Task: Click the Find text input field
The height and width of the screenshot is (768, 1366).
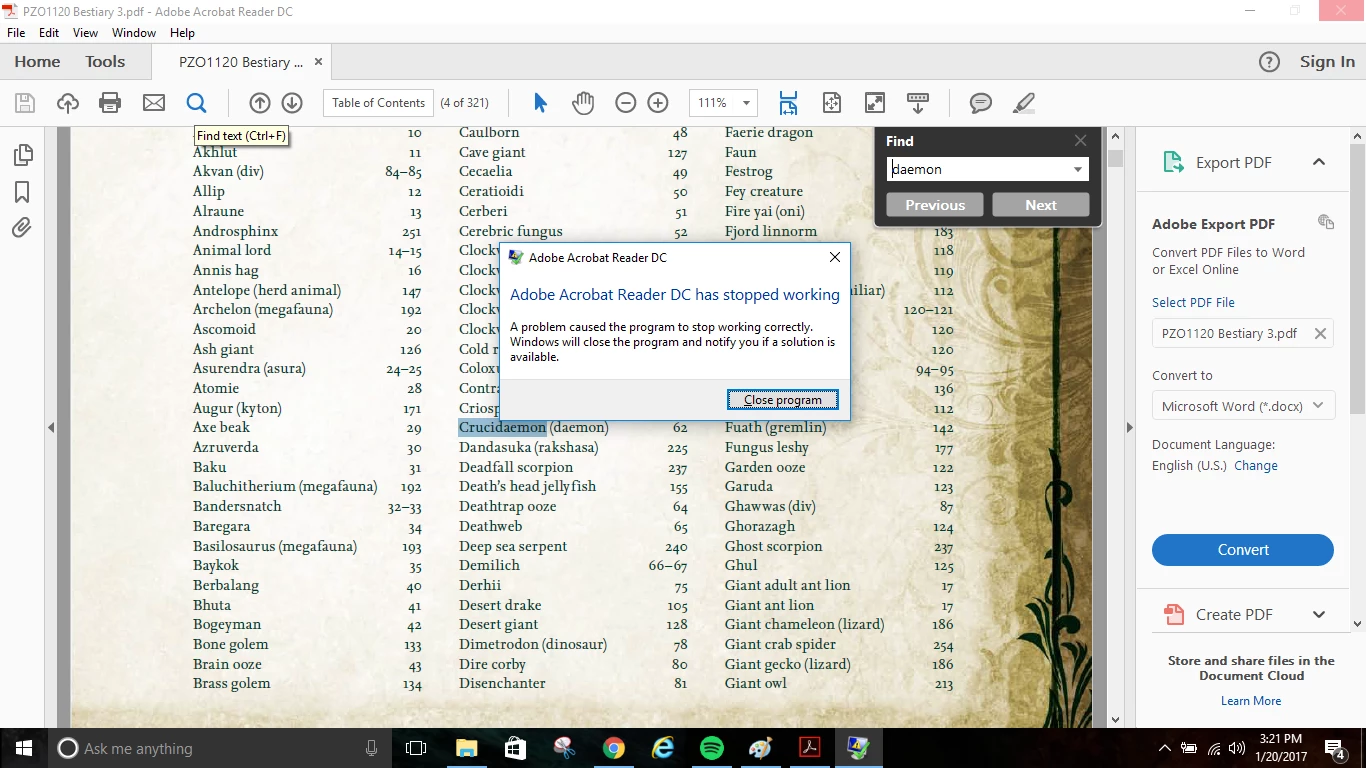Action: pyautogui.click(x=977, y=170)
